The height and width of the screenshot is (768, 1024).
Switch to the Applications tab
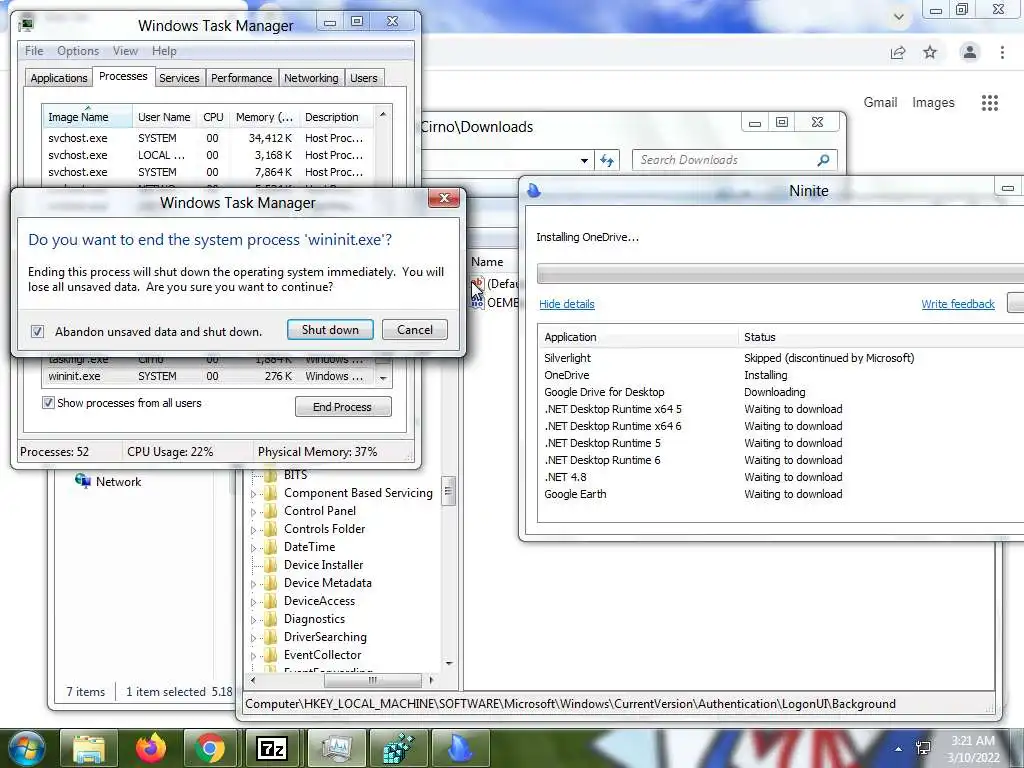59,78
